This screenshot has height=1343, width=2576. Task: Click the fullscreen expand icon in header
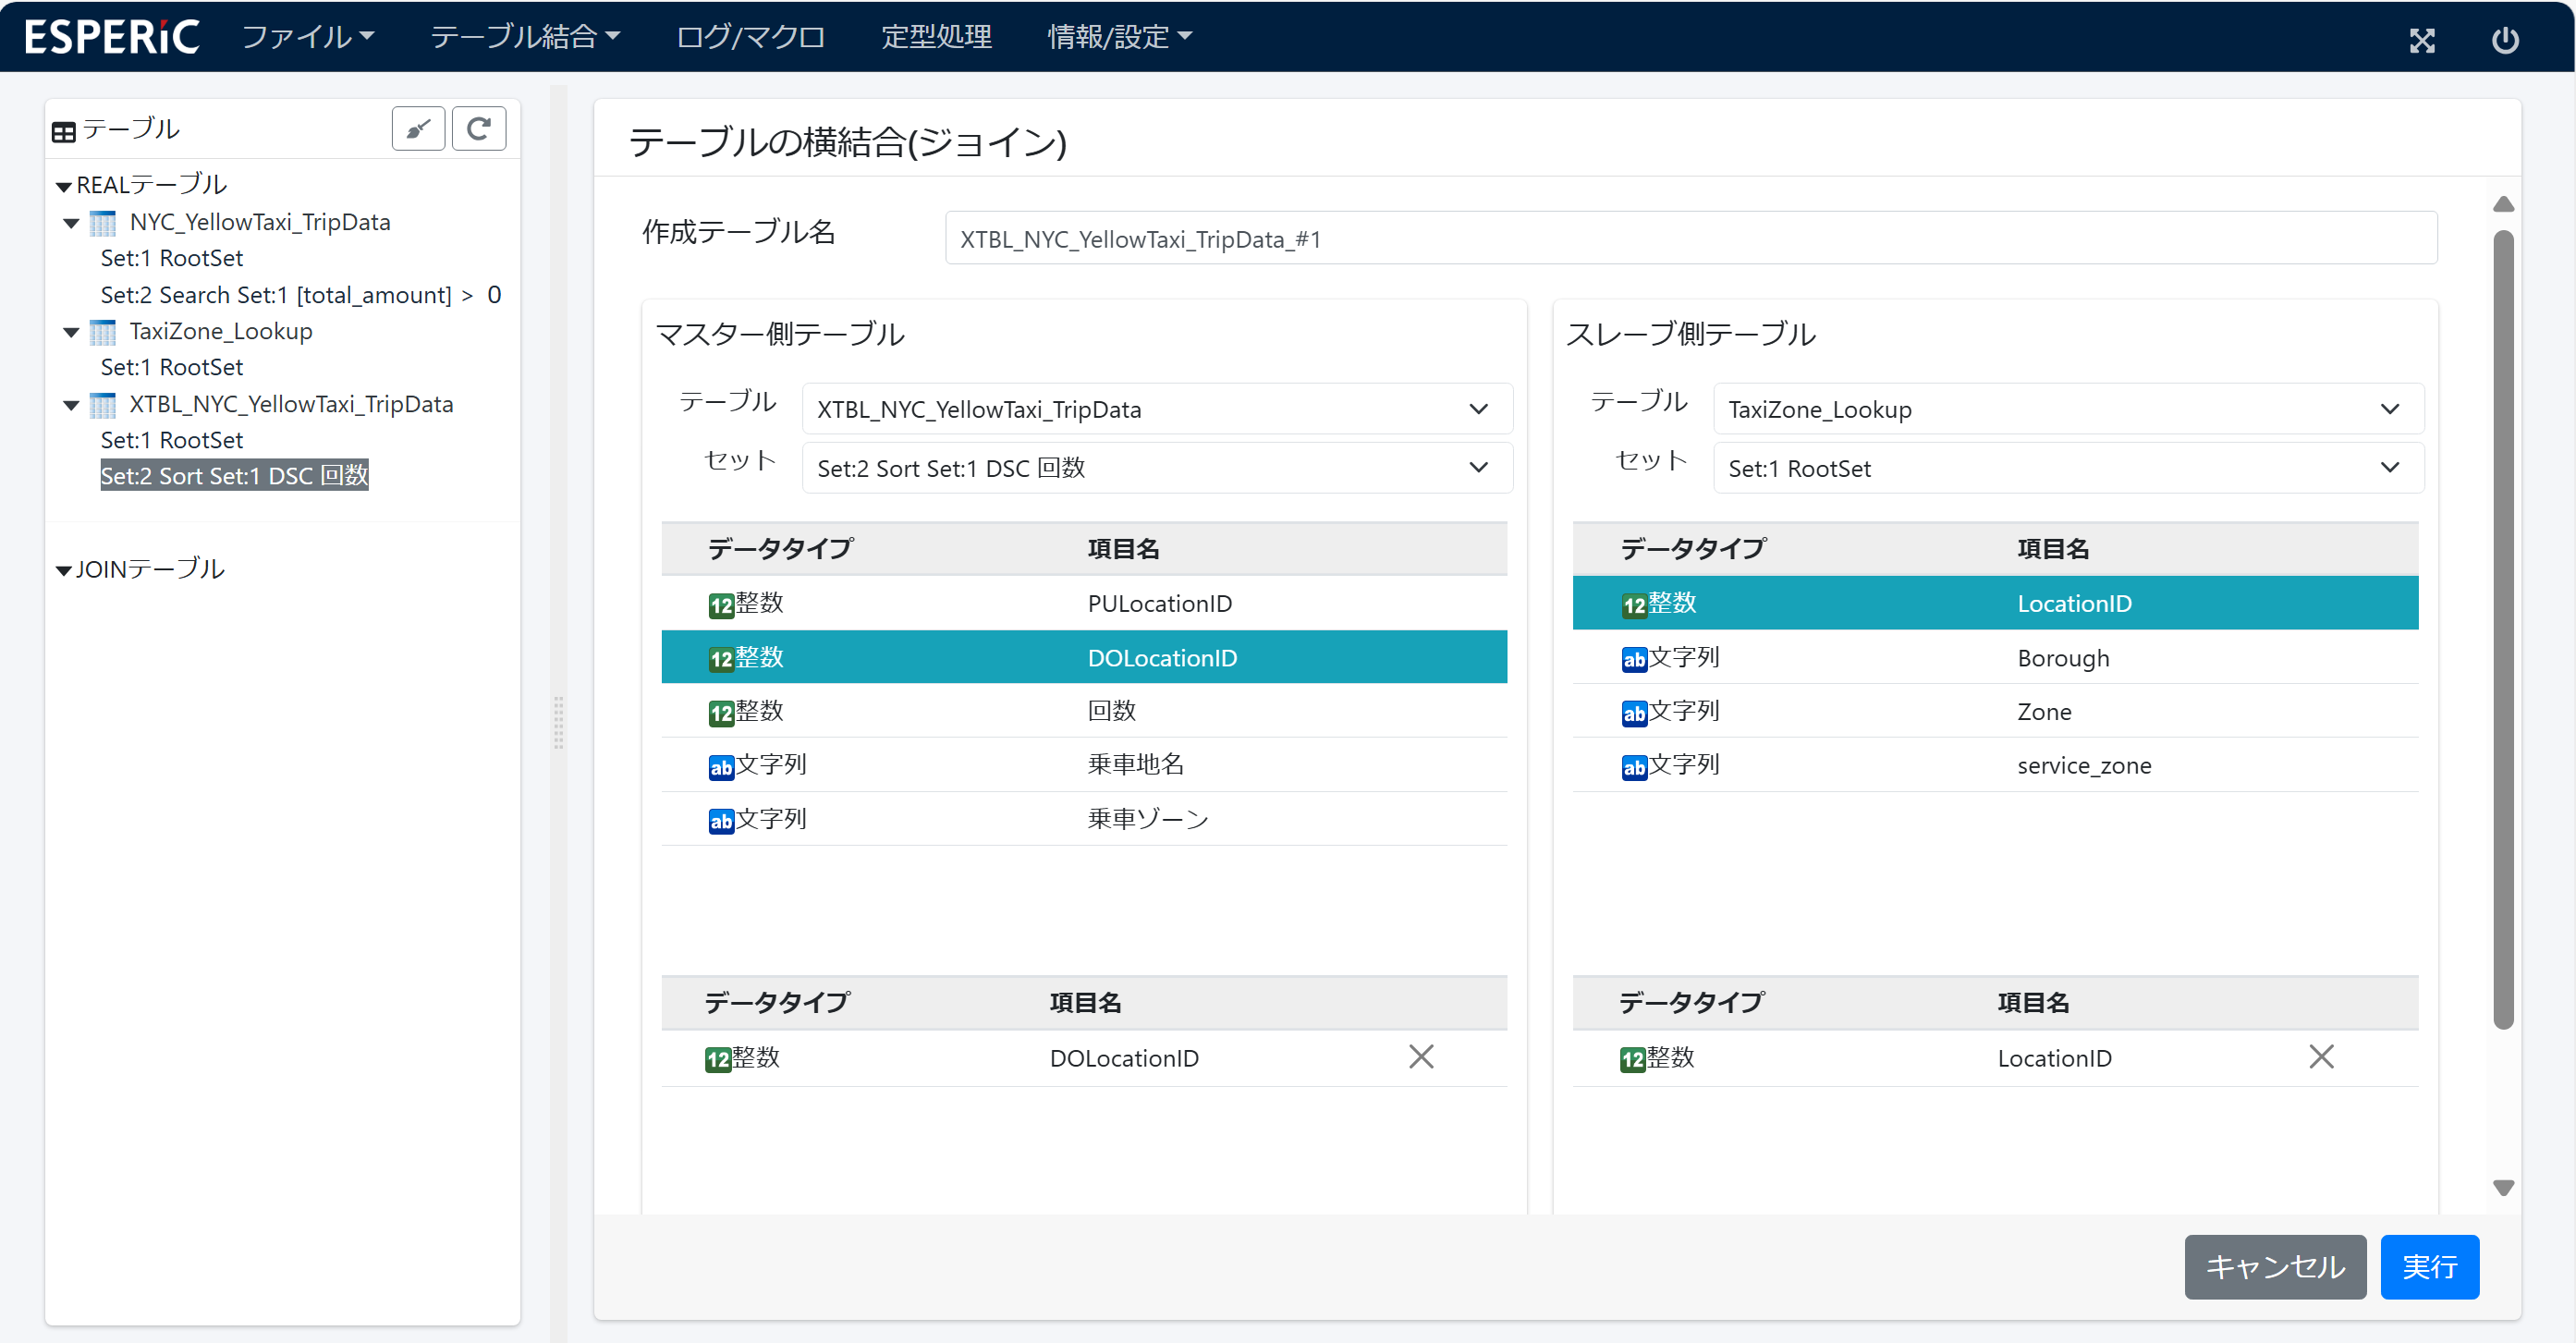pos(2421,40)
